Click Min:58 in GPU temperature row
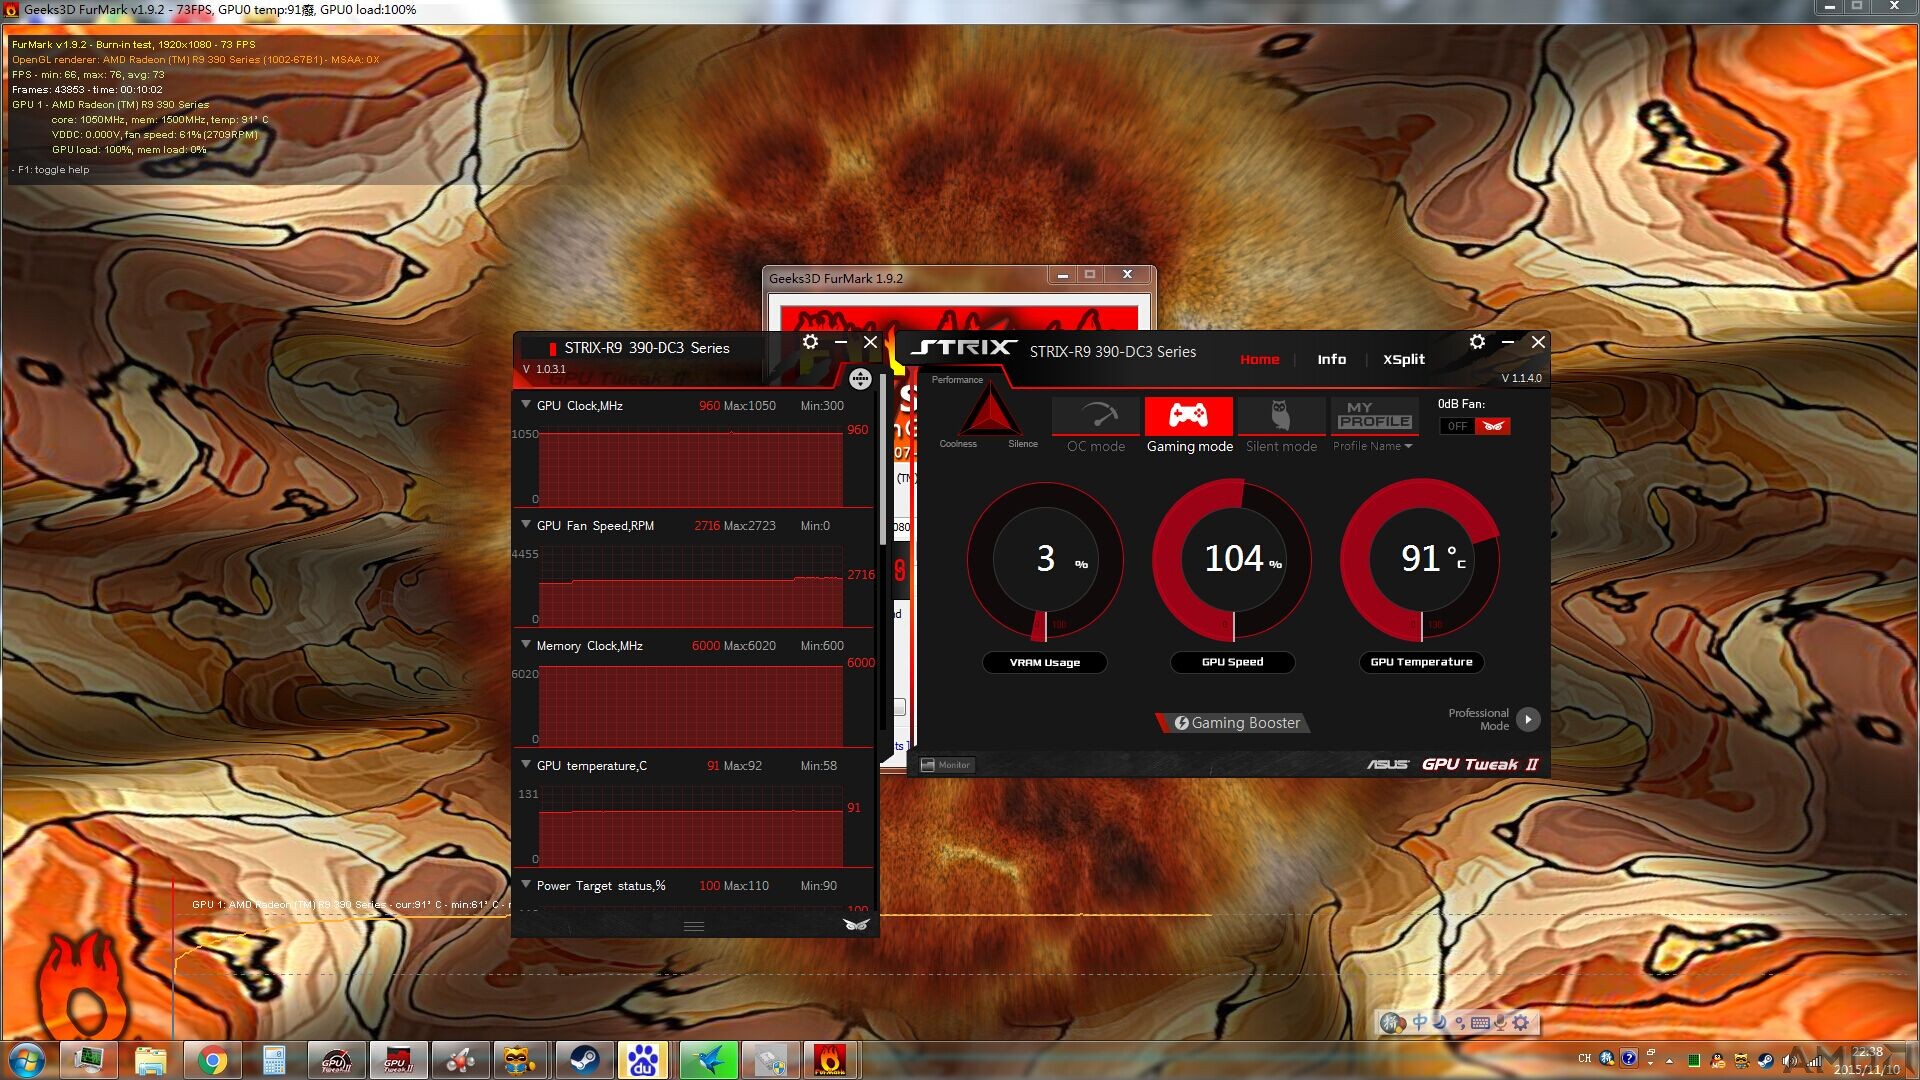The width and height of the screenshot is (1920, 1080). 818,765
